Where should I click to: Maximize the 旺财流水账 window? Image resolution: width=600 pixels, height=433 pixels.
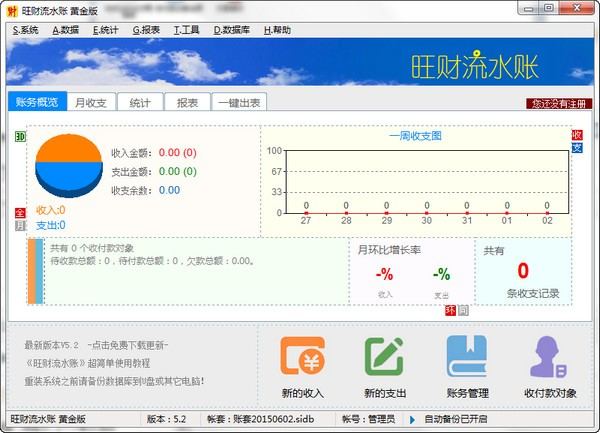(x=549, y=8)
